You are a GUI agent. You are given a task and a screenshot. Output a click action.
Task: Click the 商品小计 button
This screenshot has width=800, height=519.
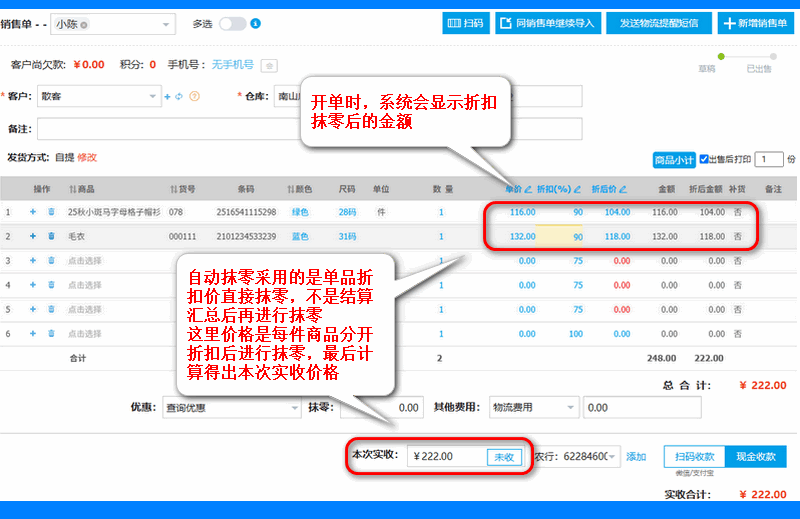(x=673, y=160)
